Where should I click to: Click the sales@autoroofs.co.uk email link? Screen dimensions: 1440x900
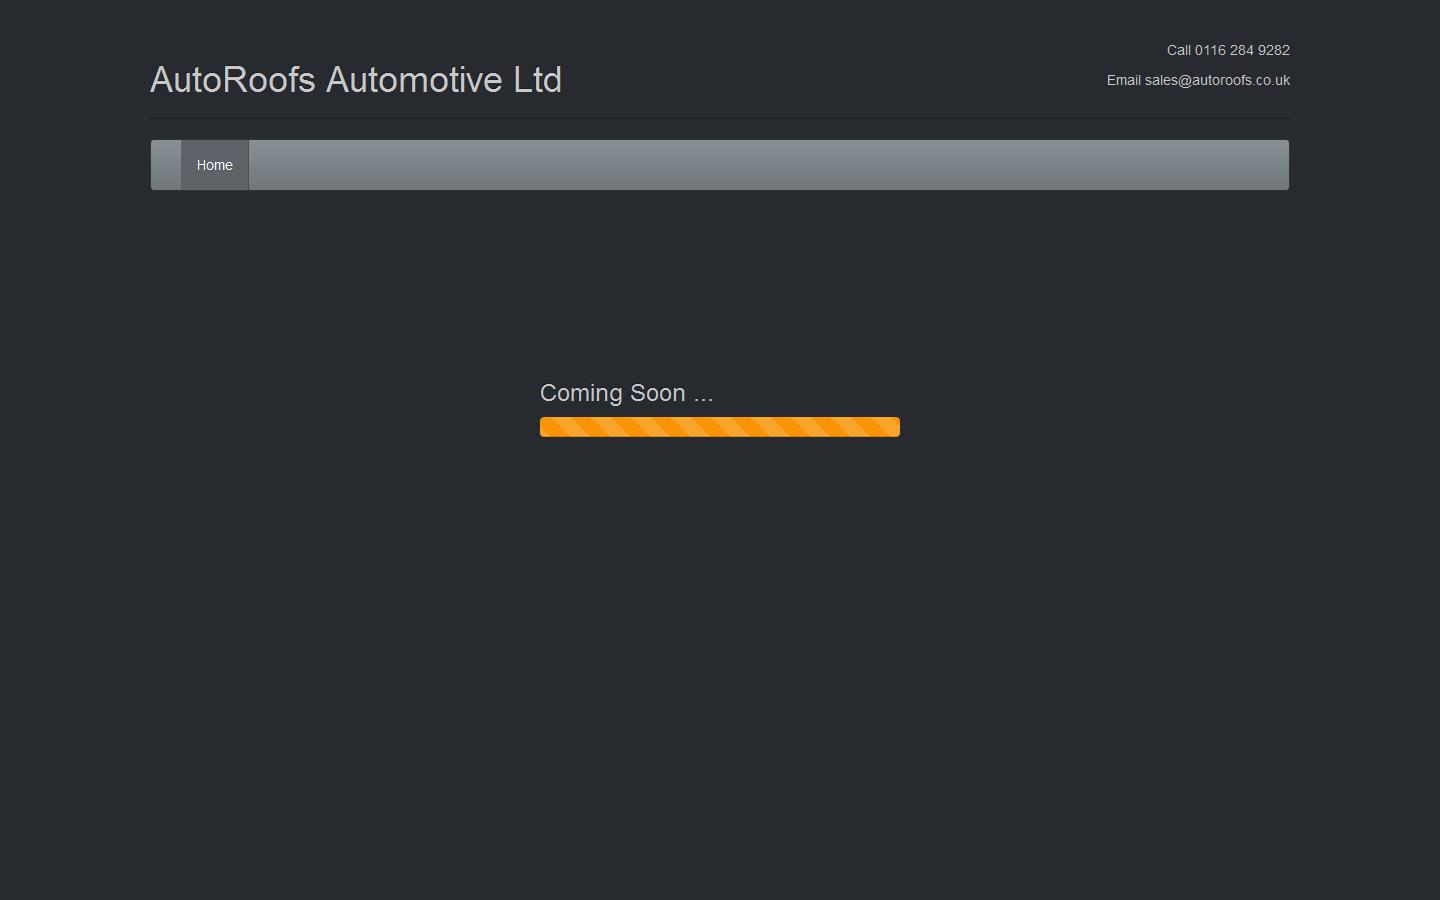pos(1217,80)
